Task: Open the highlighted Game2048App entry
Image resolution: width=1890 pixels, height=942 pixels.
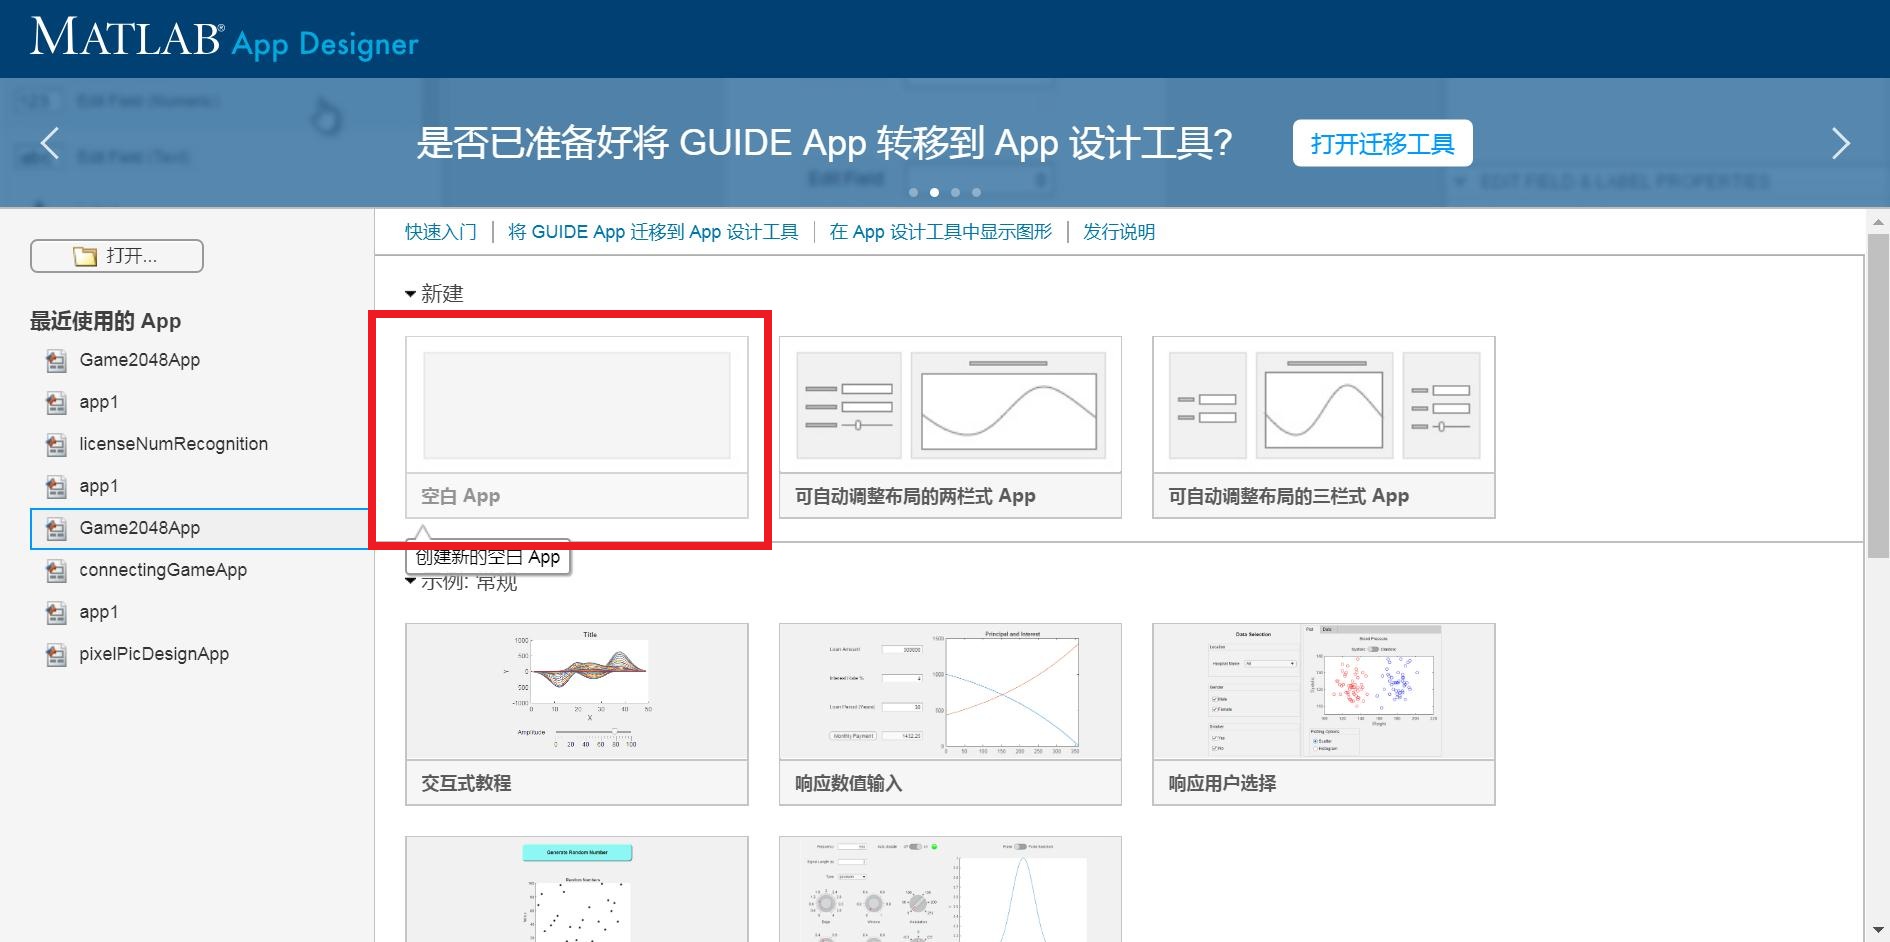Action: tap(200, 528)
